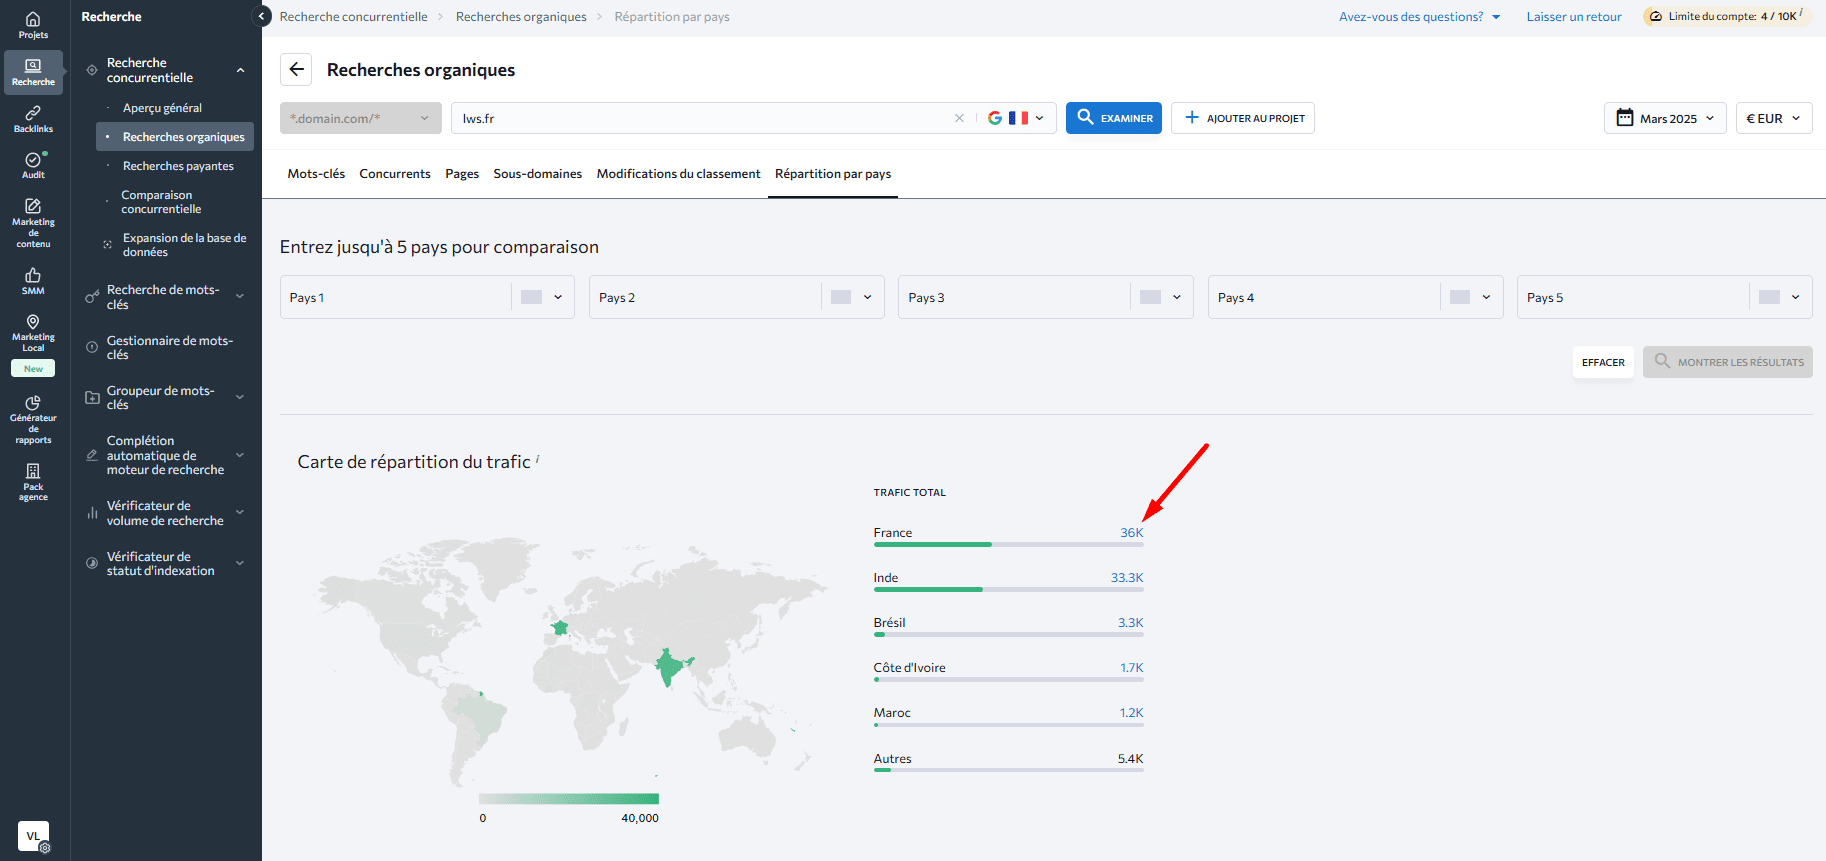Click the Laisser un retour link
1826x861 pixels.
click(1574, 17)
